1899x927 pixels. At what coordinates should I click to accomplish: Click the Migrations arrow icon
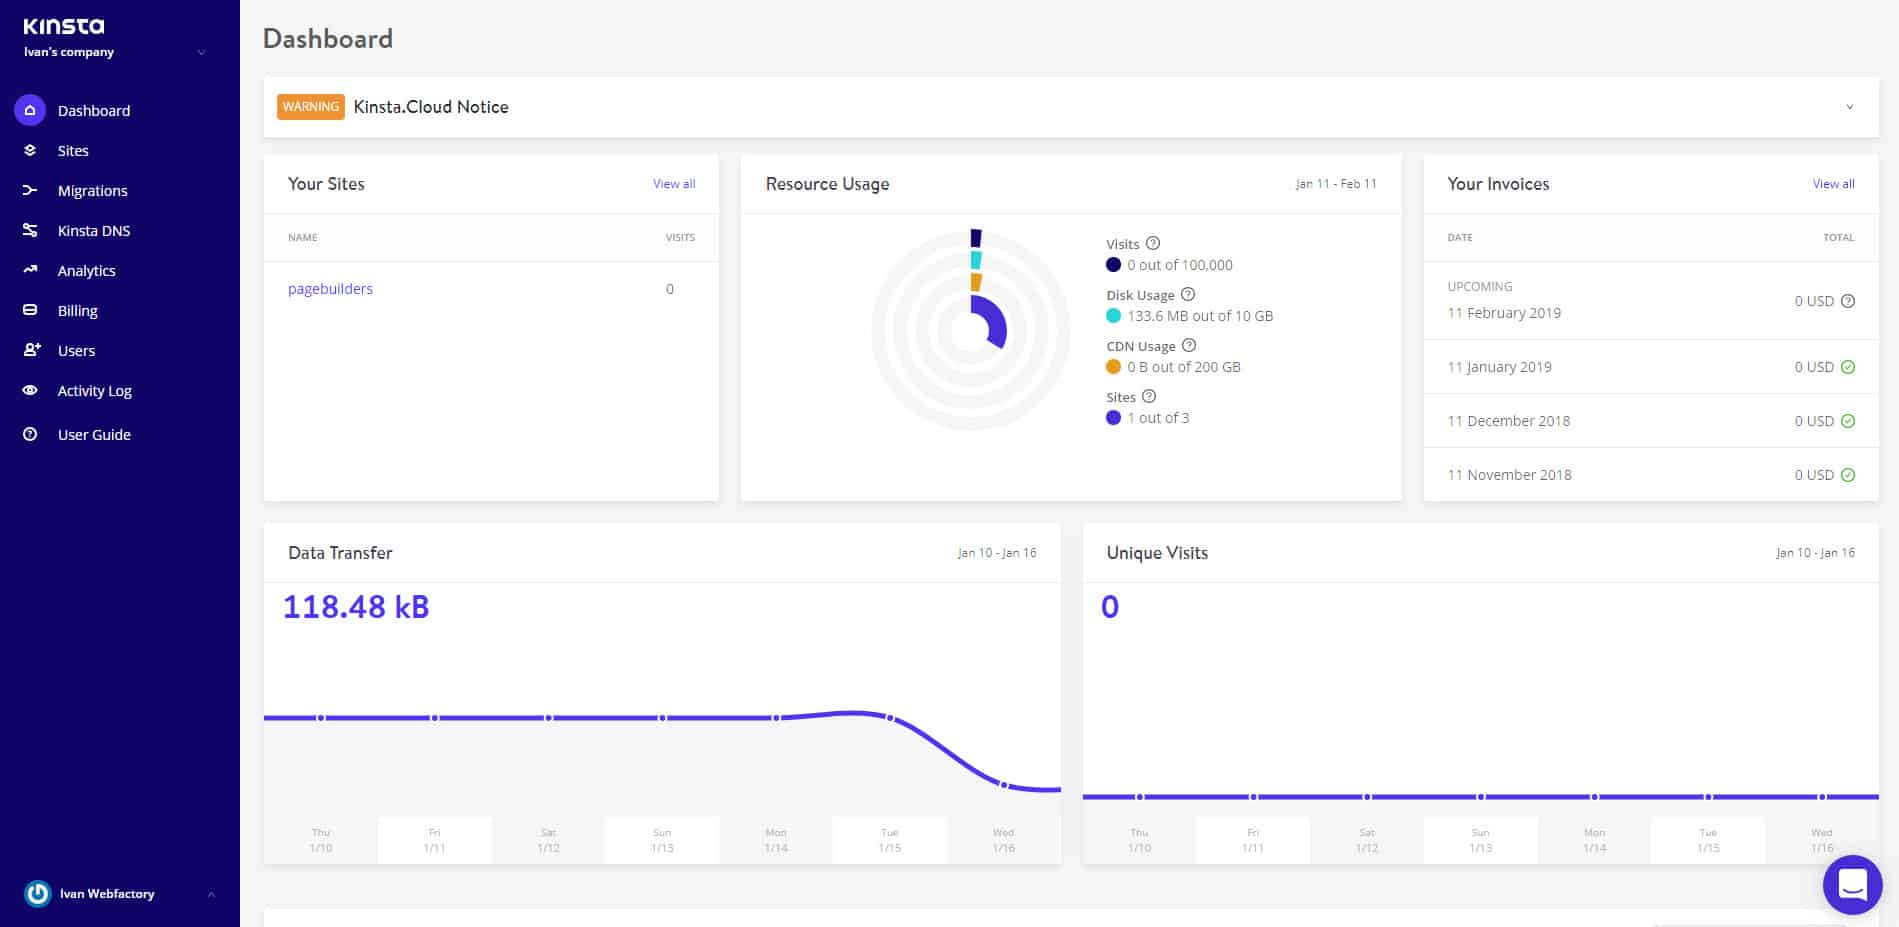(30, 190)
